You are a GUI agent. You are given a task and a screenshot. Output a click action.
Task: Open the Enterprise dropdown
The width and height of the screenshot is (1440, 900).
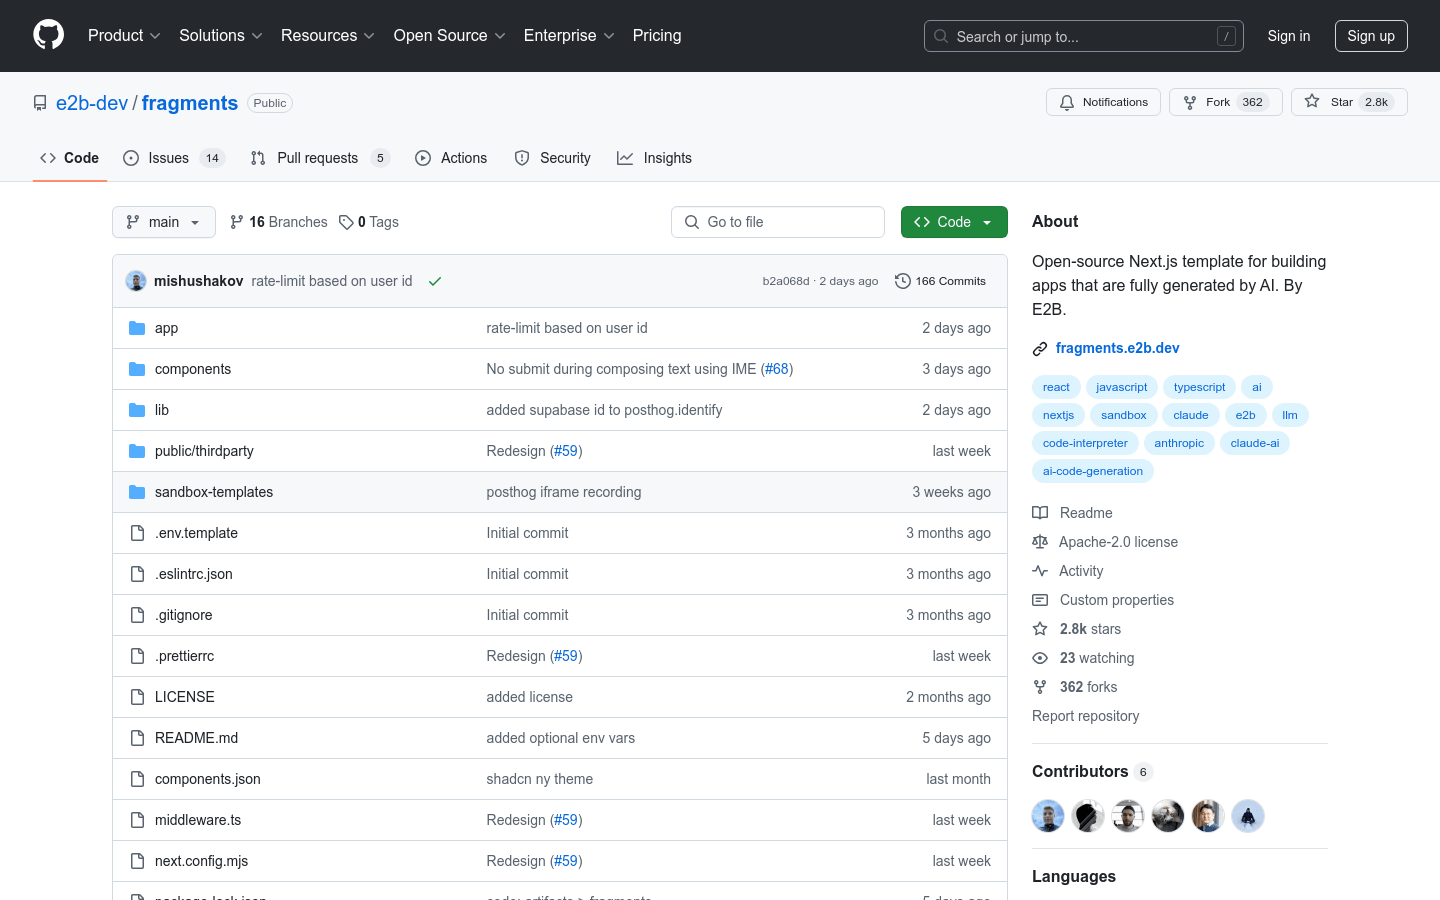pyautogui.click(x=569, y=35)
